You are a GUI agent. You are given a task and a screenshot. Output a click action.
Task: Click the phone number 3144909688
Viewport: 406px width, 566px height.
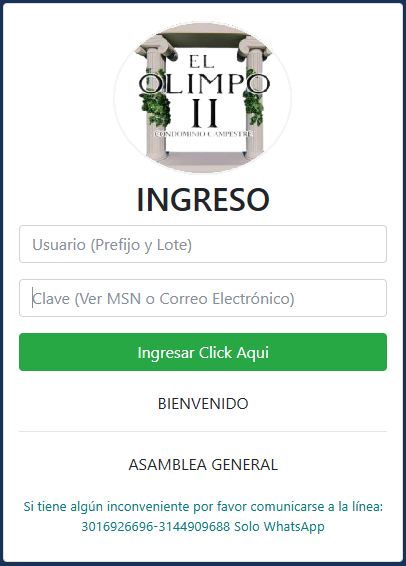[194, 526]
